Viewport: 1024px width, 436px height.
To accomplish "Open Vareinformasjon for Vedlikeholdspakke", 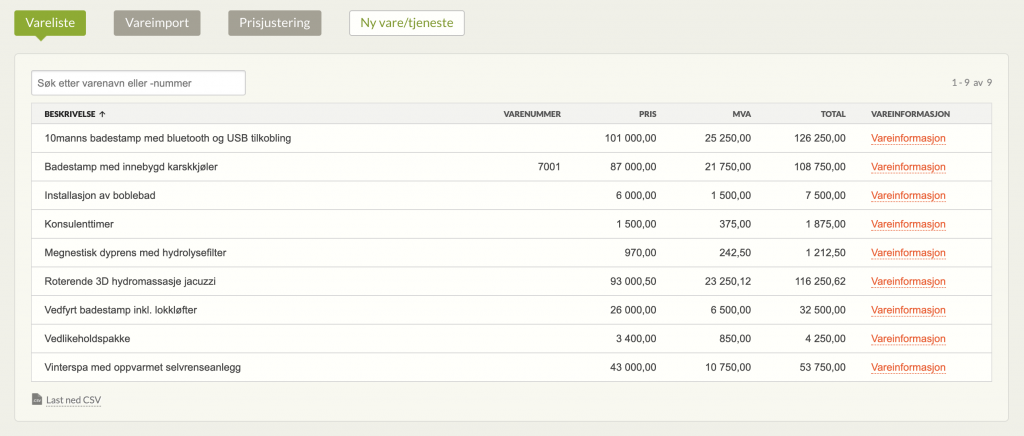I will click(x=908, y=339).
